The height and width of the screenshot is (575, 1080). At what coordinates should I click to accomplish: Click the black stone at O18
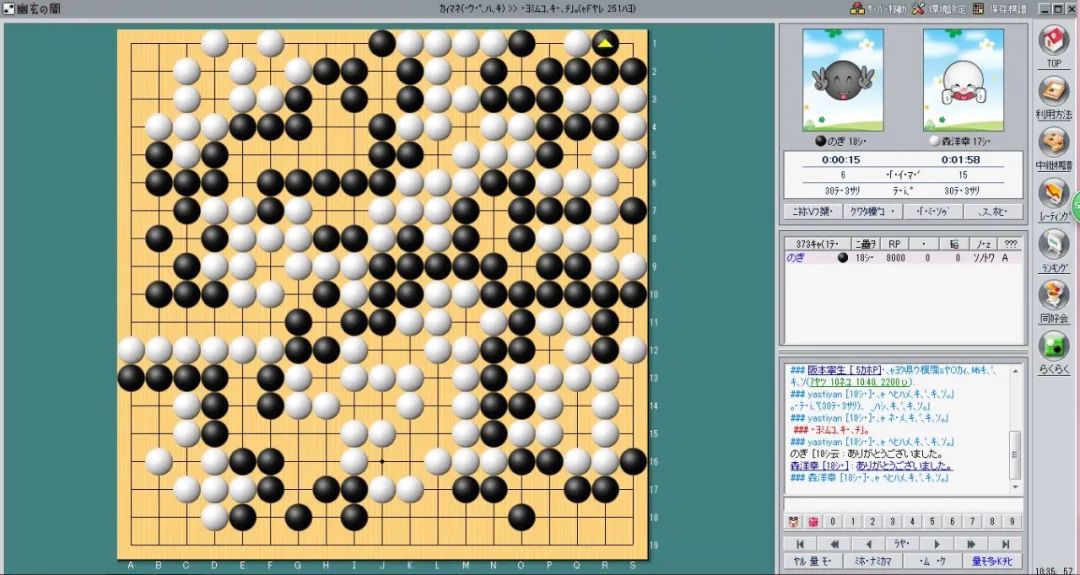521,517
